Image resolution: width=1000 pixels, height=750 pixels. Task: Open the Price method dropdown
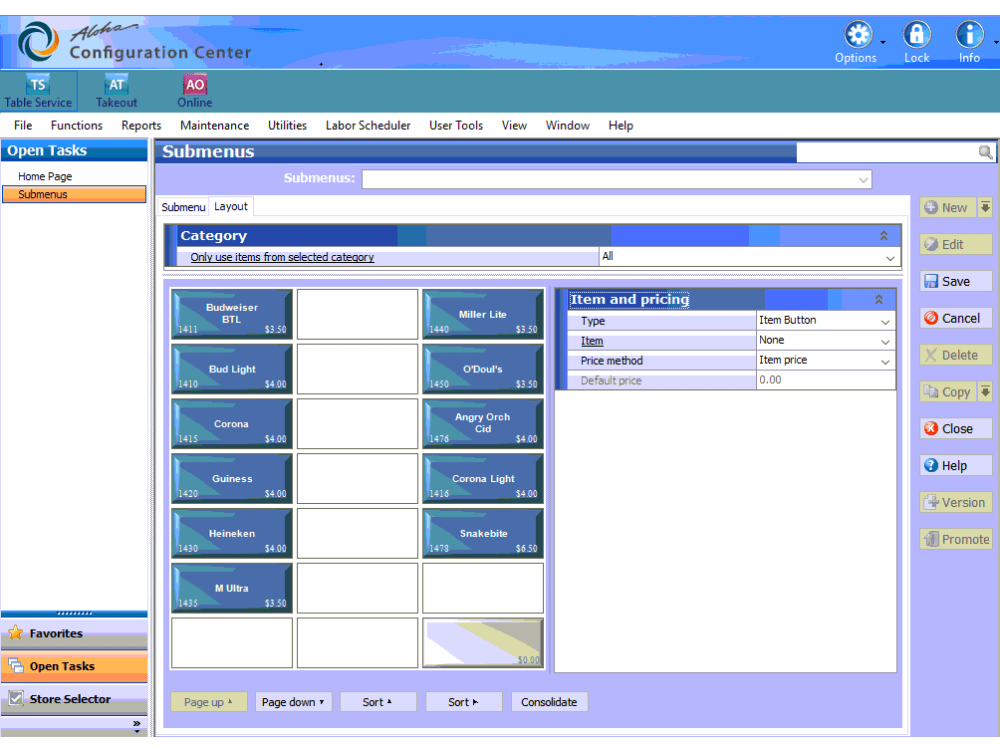pyautogui.click(x=885, y=361)
